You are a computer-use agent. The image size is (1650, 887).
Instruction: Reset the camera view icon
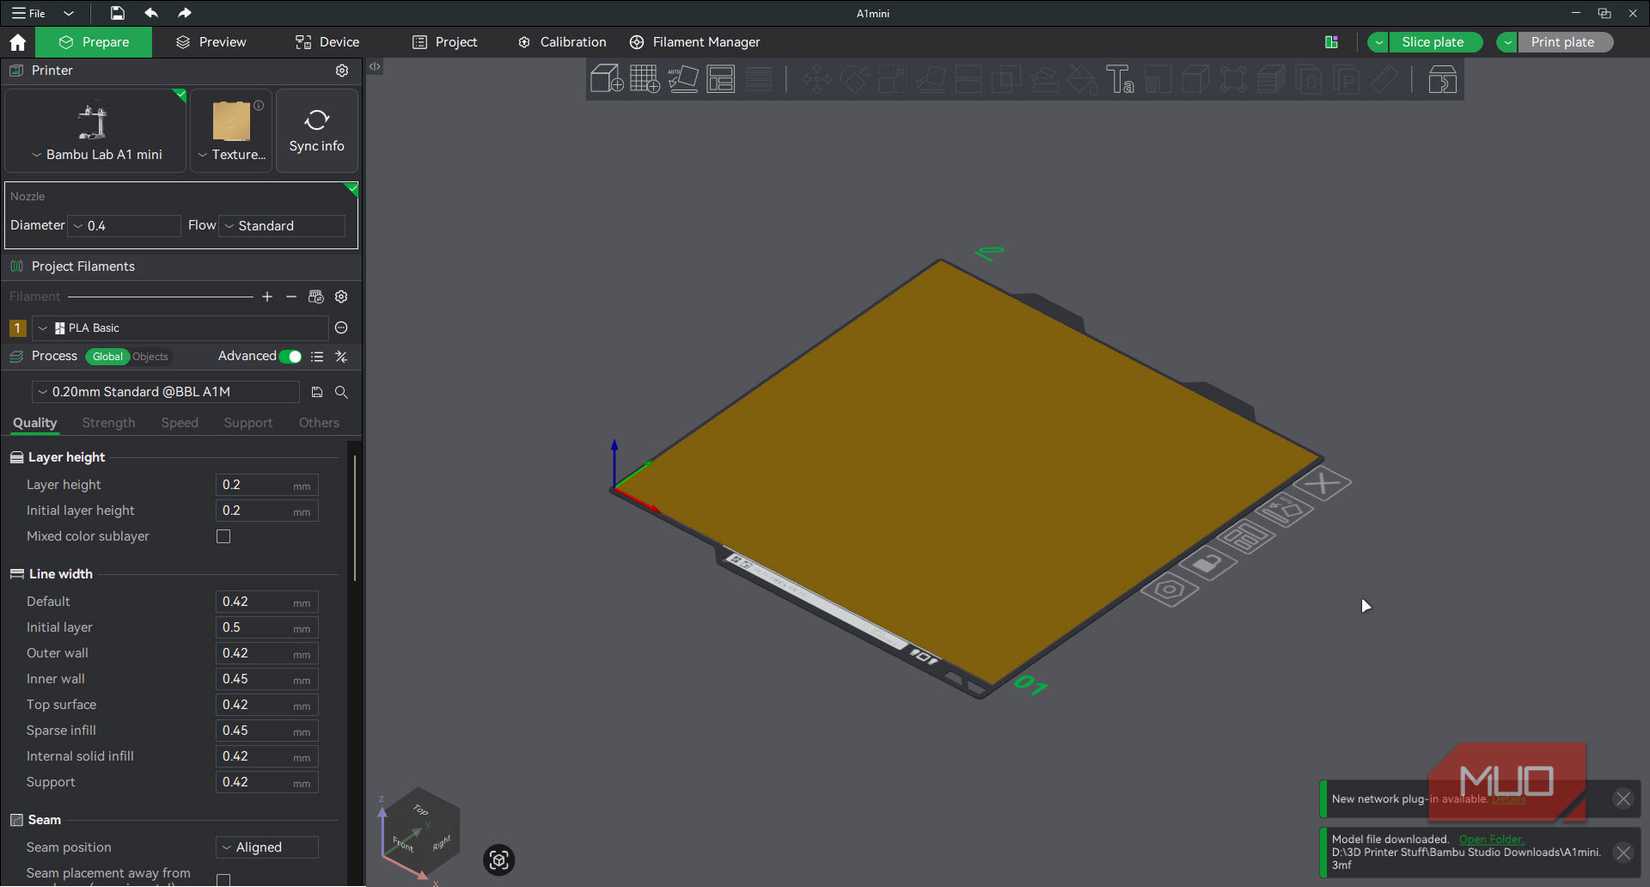(499, 860)
